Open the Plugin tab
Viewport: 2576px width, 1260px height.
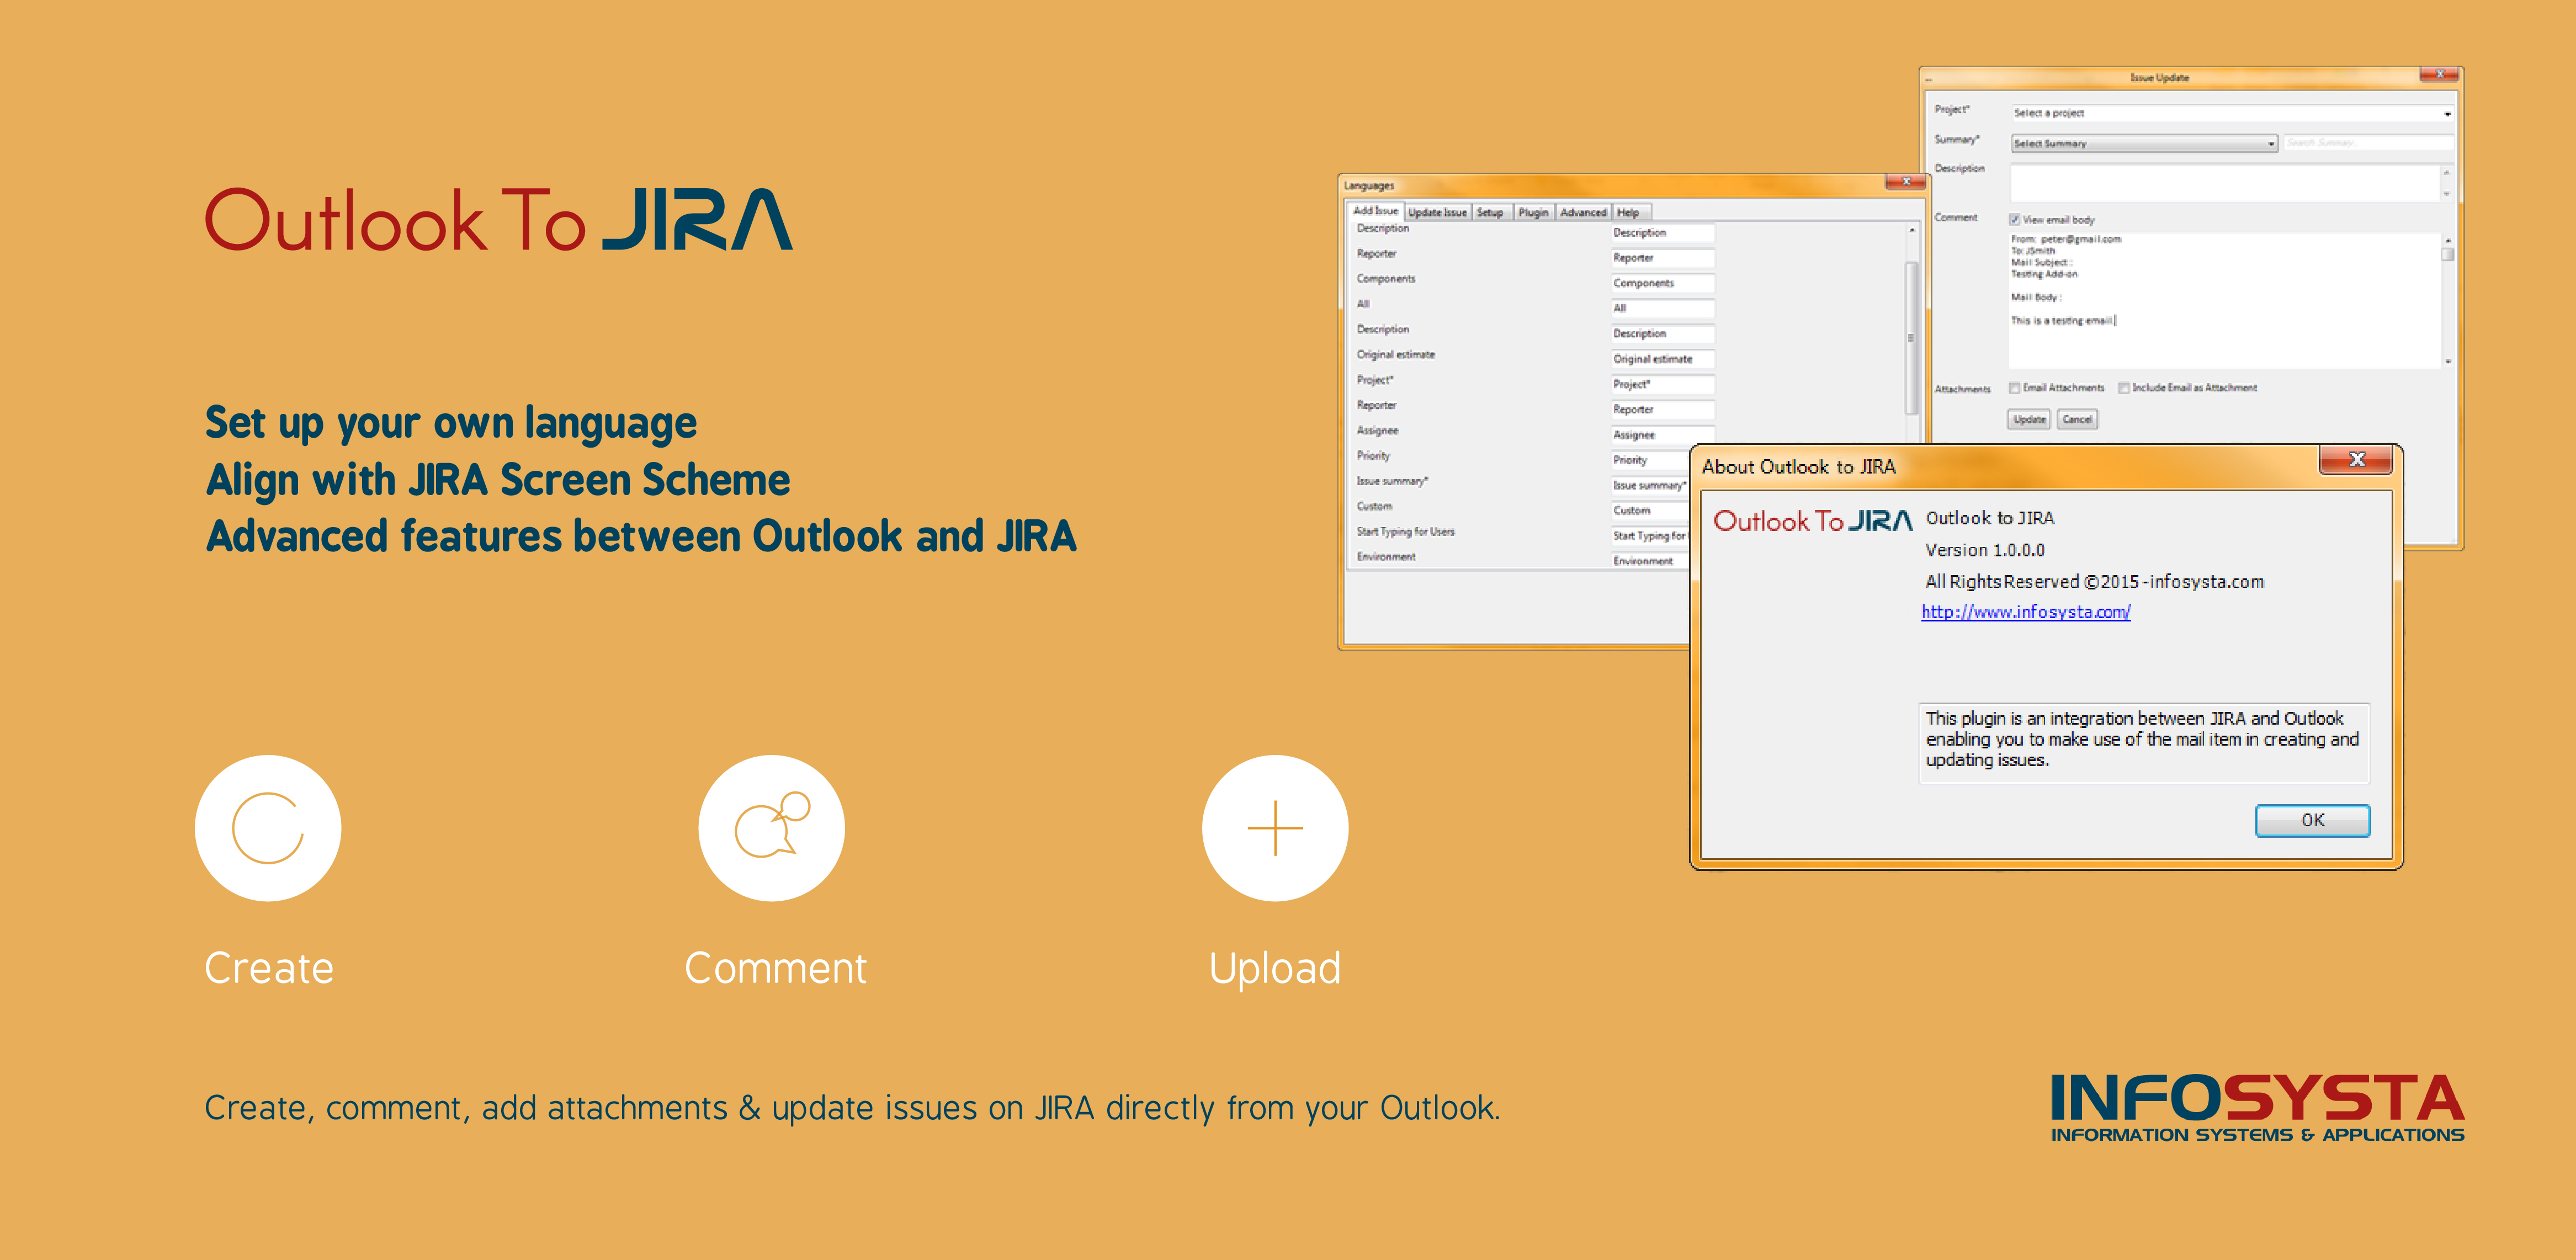(1533, 212)
